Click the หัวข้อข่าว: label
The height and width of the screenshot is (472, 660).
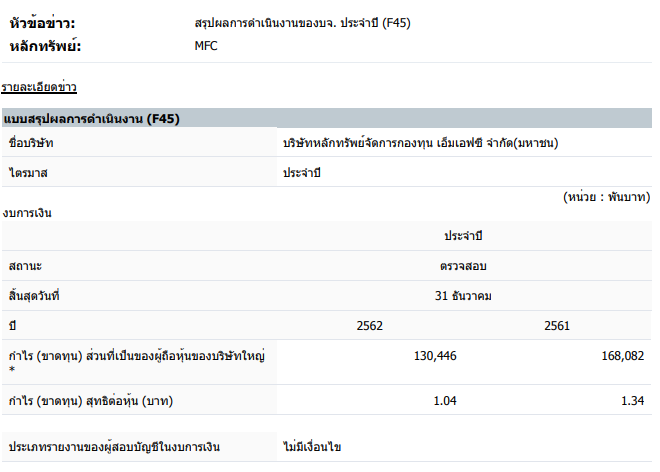(x=43, y=23)
